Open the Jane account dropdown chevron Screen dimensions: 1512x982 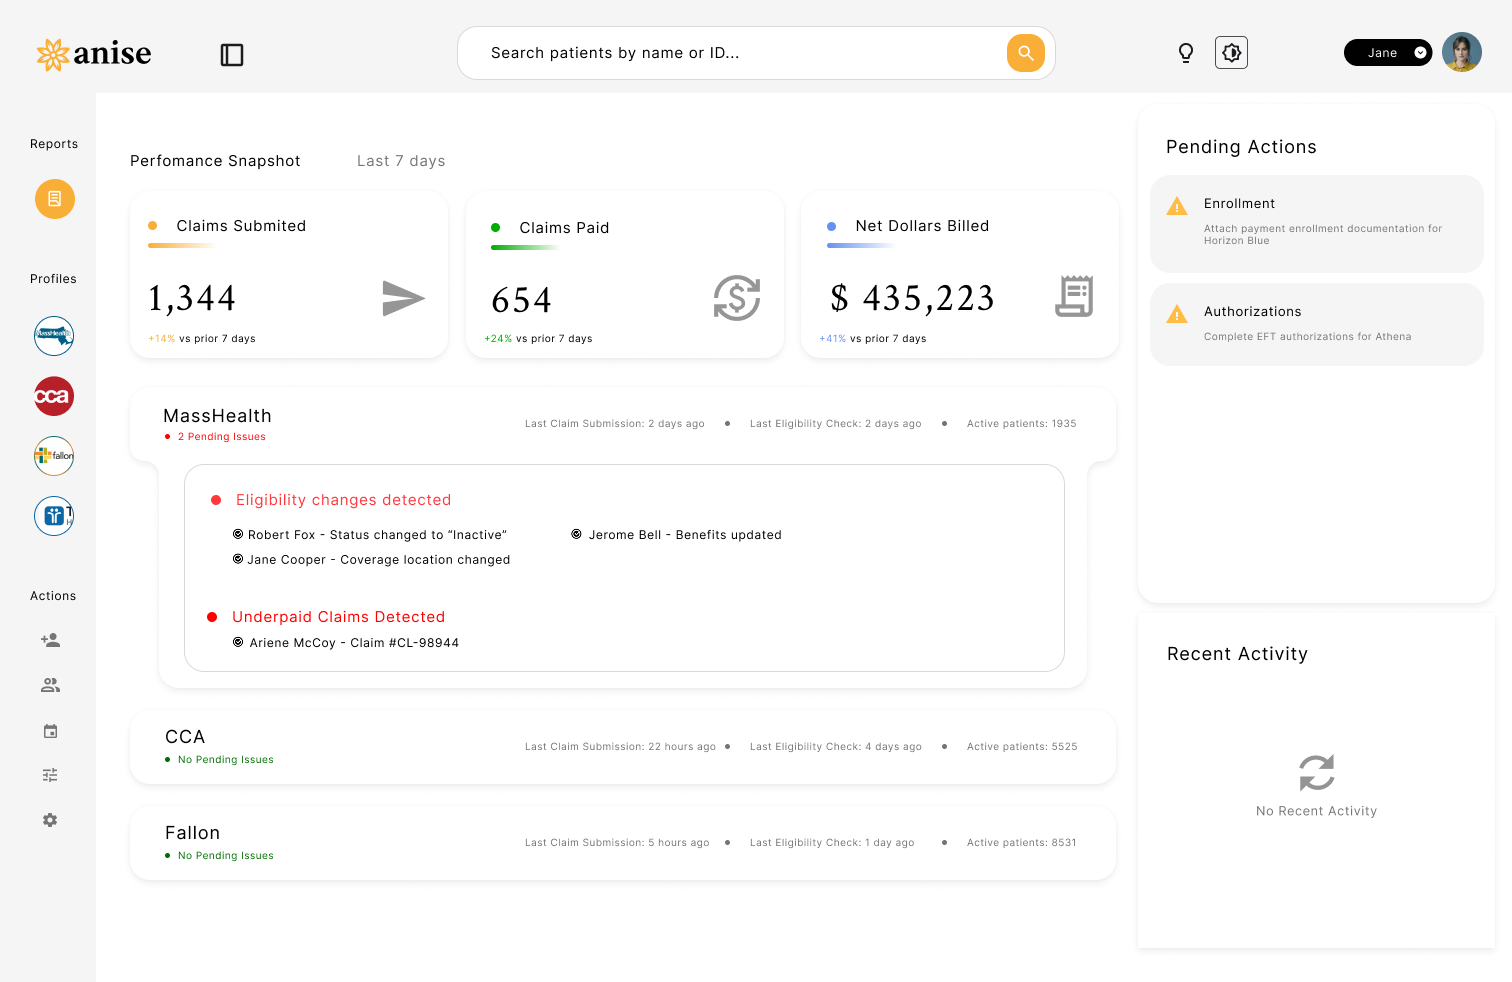pos(1421,52)
